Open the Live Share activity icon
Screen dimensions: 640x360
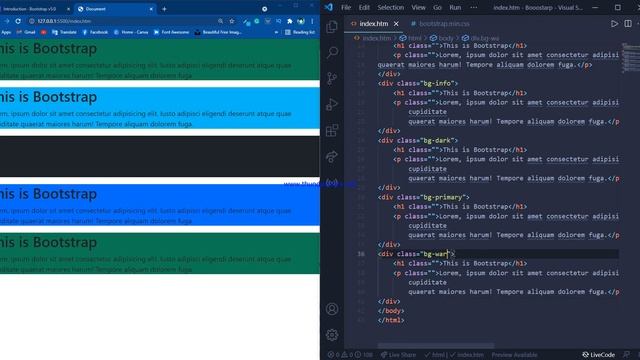[332, 157]
